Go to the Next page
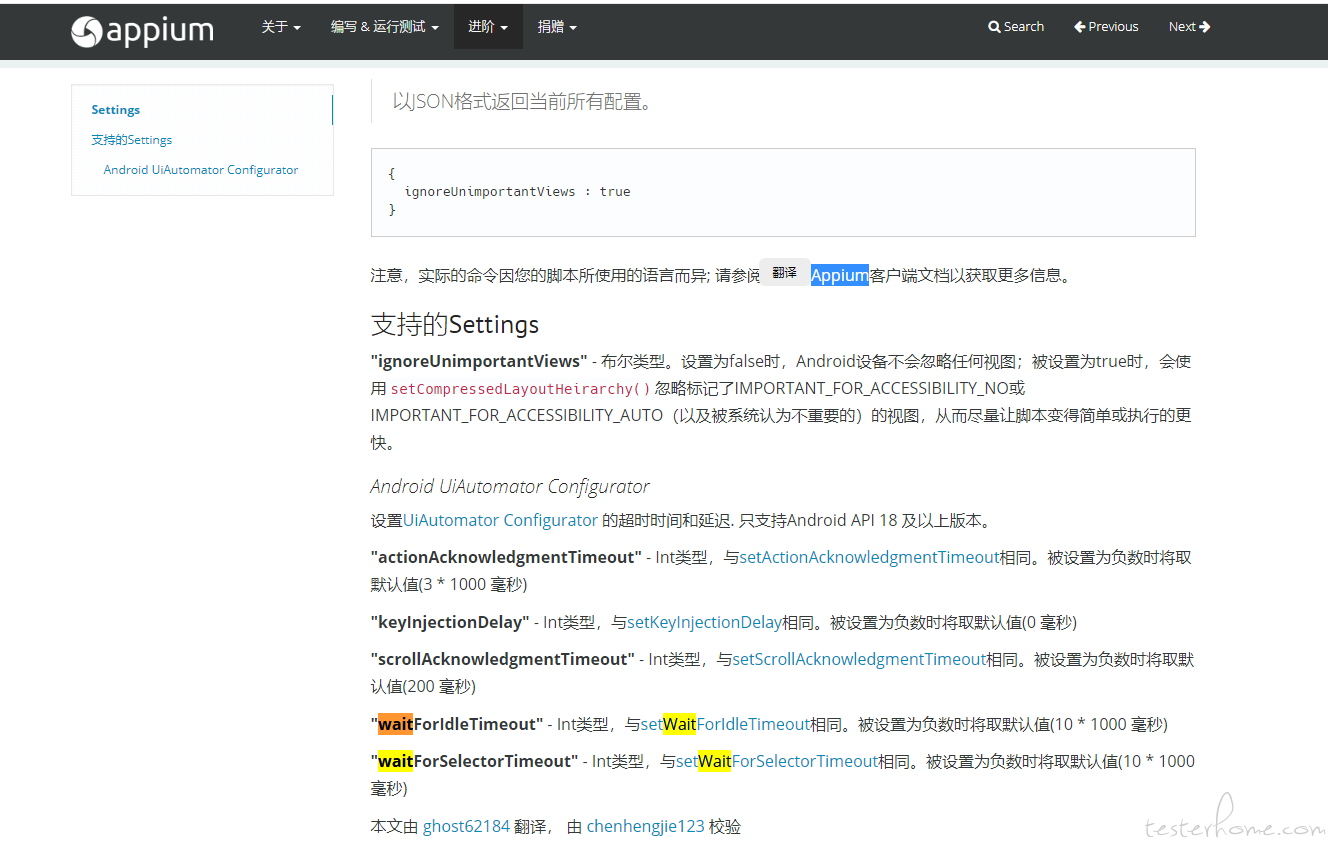 tap(1190, 27)
